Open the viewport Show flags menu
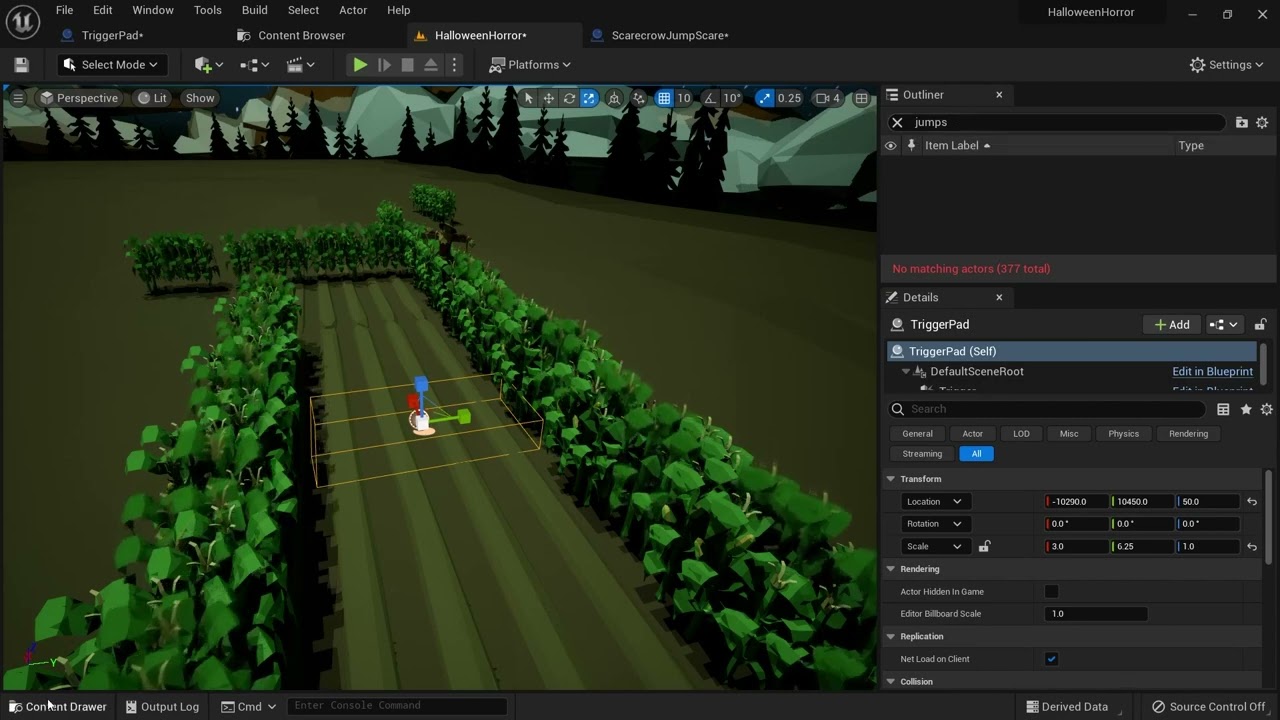 tap(200, 98)
